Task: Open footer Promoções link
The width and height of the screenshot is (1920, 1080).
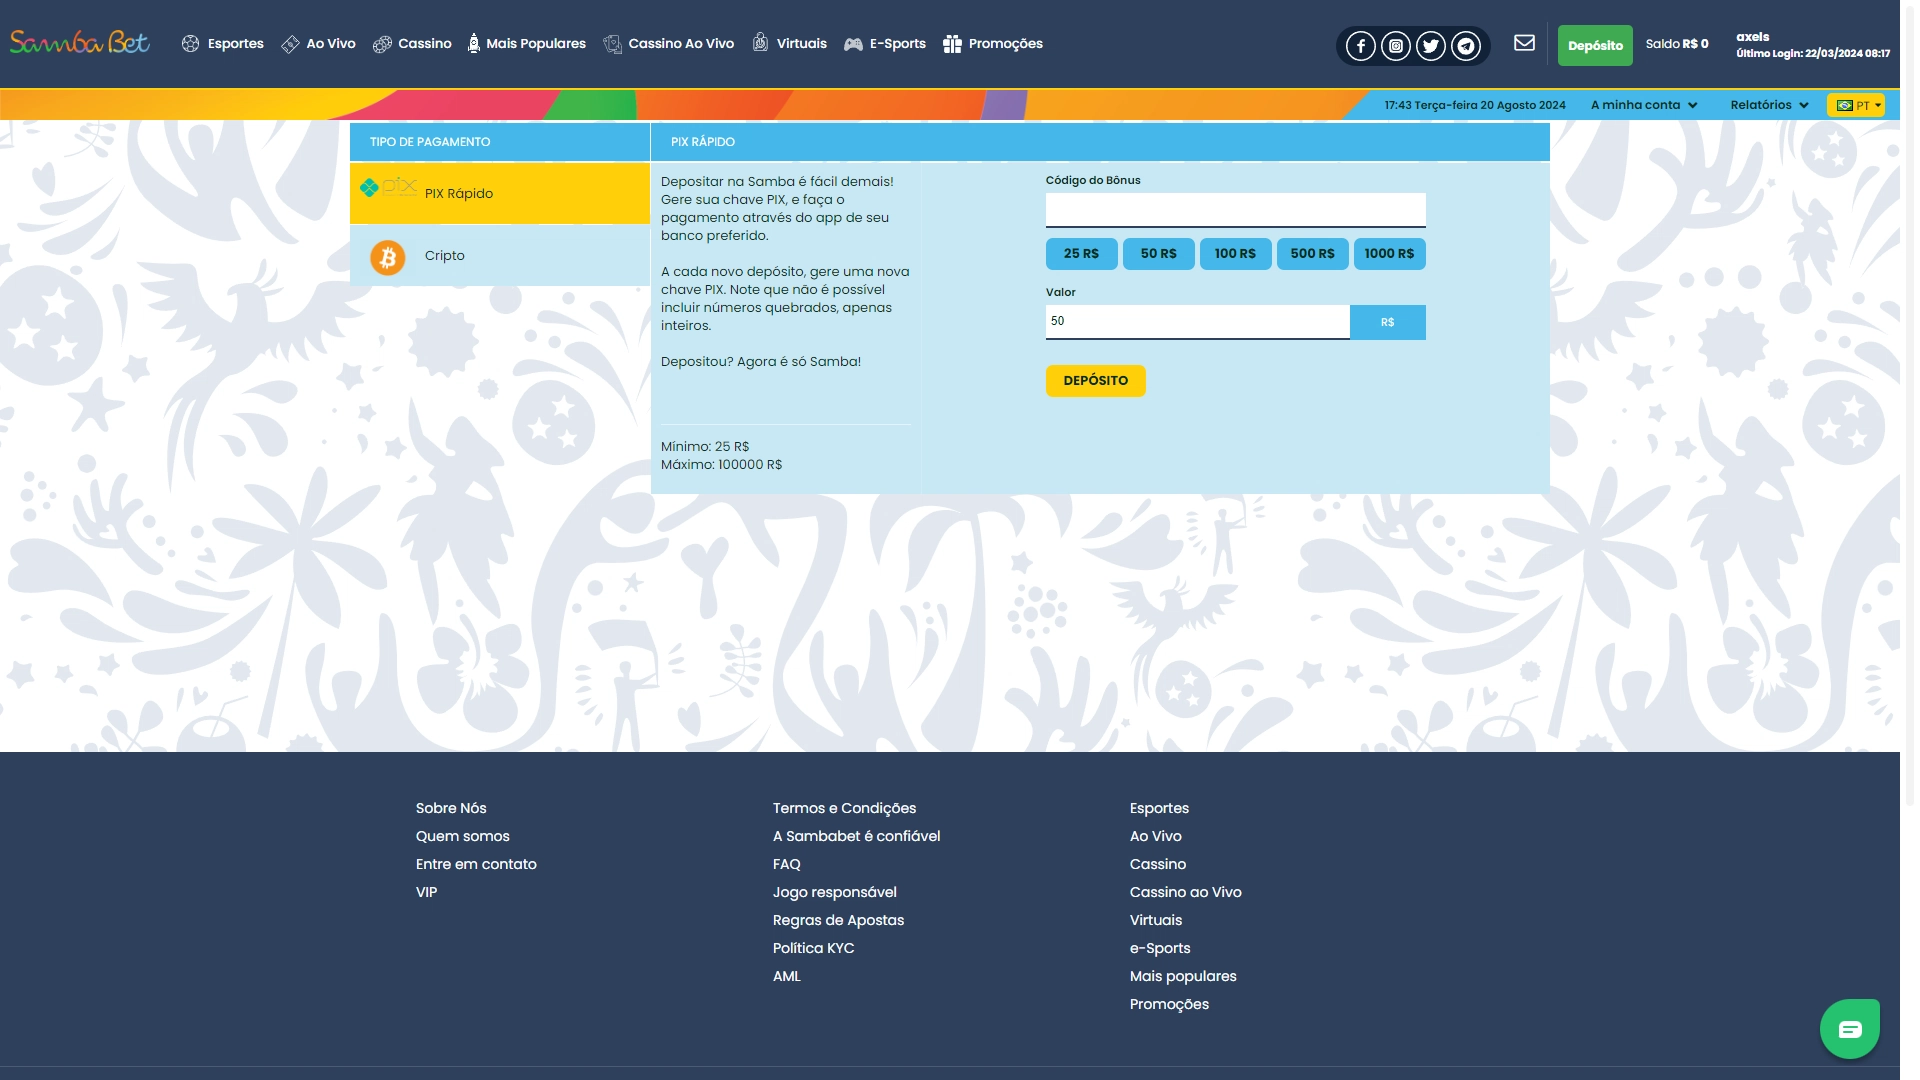Action: click(x=1169, y=1004)
